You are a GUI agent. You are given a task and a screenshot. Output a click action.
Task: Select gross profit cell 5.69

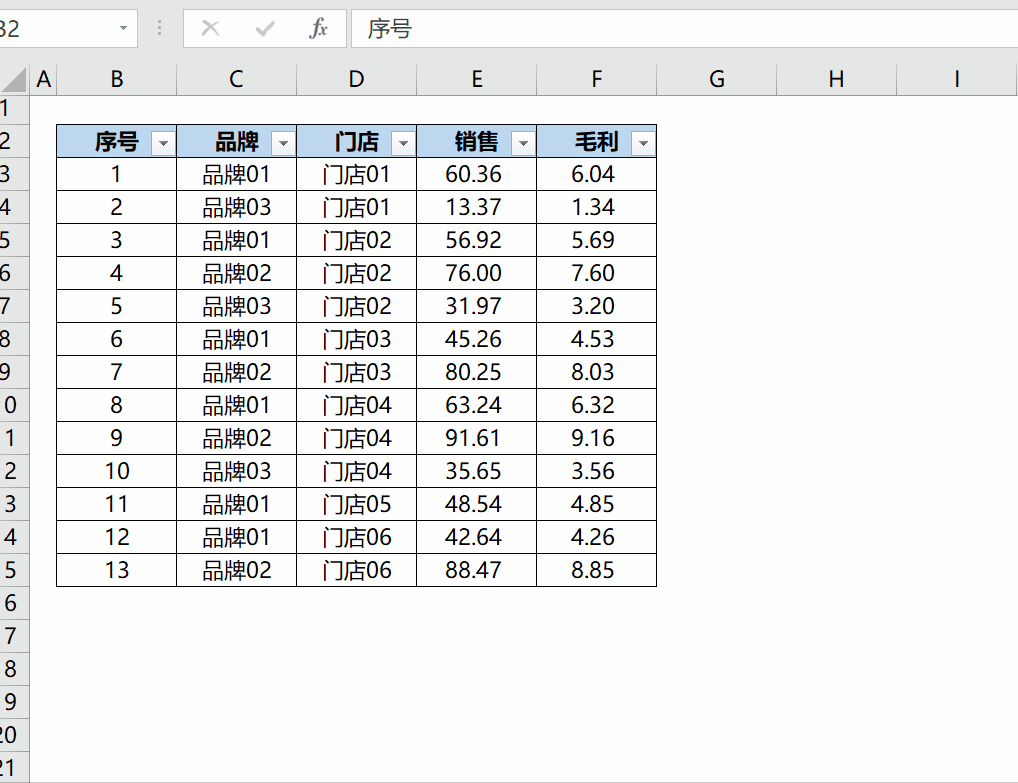597,240
